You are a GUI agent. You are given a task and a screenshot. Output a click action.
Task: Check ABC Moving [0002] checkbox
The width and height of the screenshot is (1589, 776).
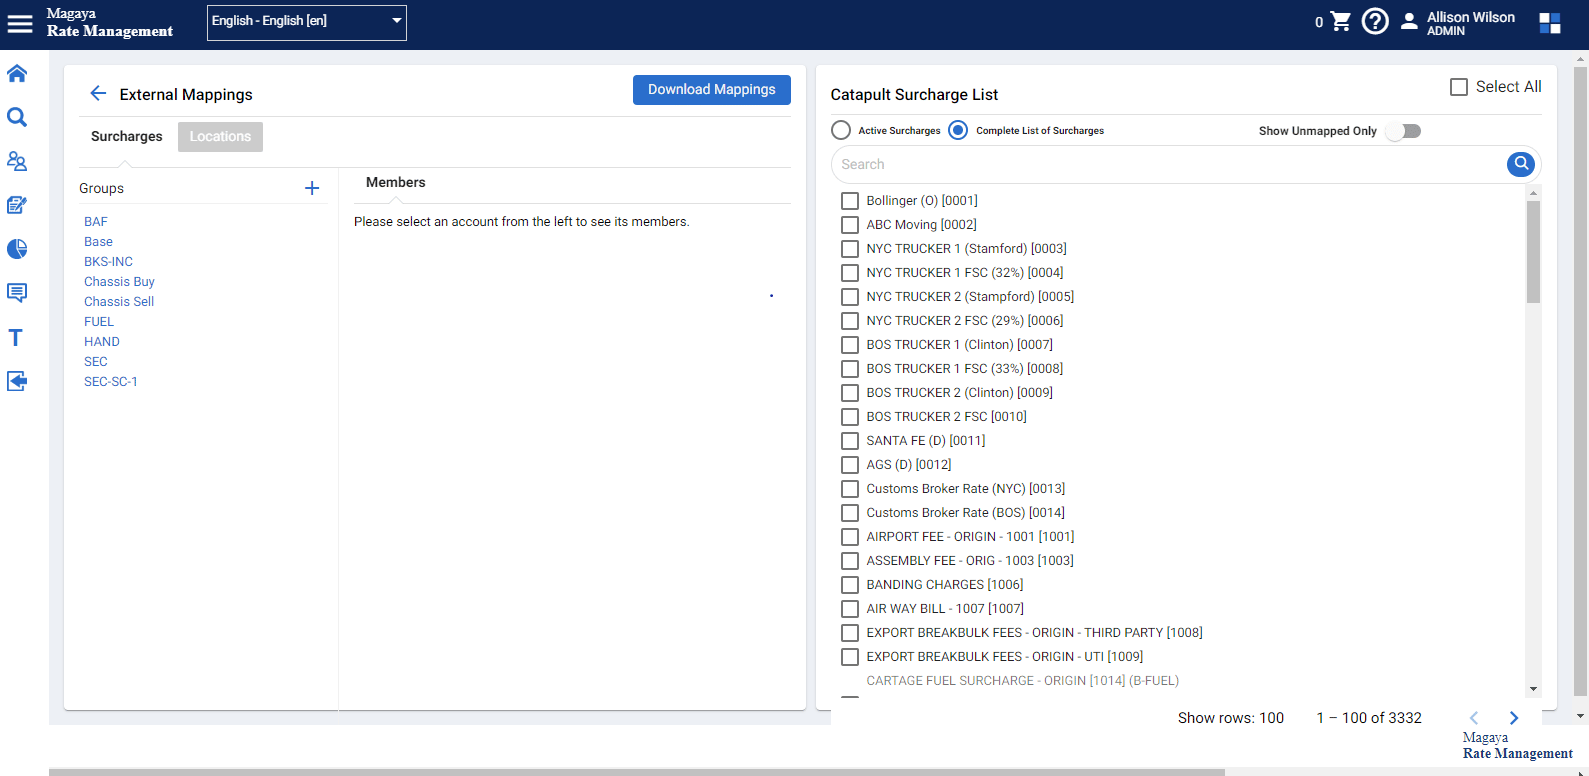coord(850,225)
